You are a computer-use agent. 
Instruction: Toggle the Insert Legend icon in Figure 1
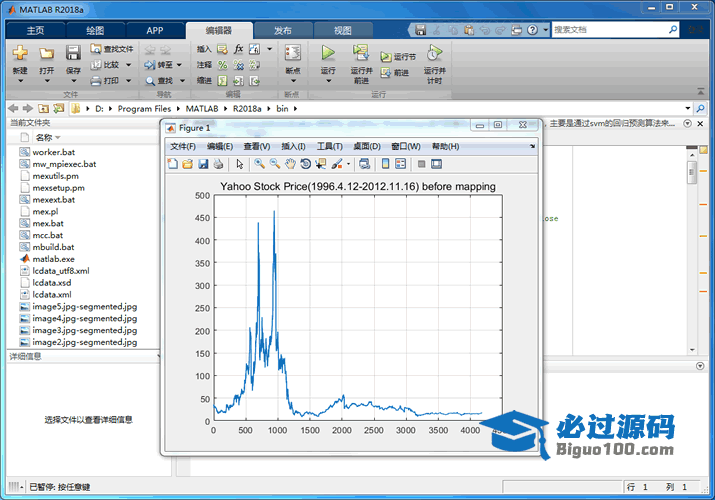tap(400, 164)
